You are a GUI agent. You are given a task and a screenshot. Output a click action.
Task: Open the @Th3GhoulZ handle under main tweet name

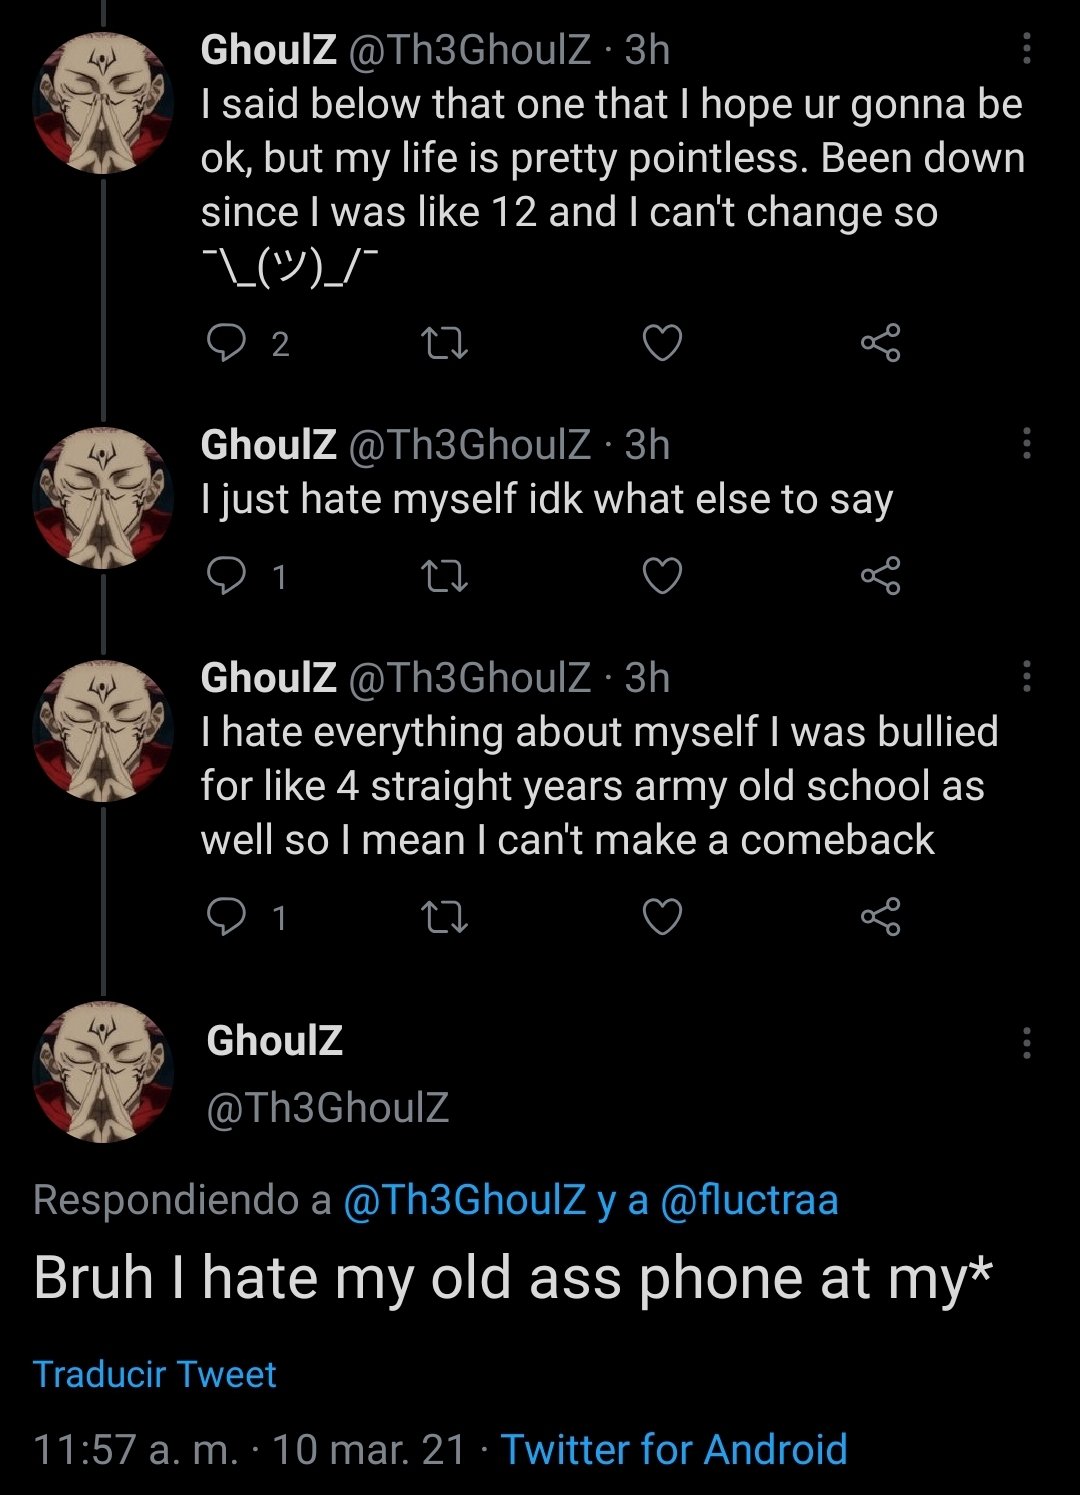(327, 1108)
